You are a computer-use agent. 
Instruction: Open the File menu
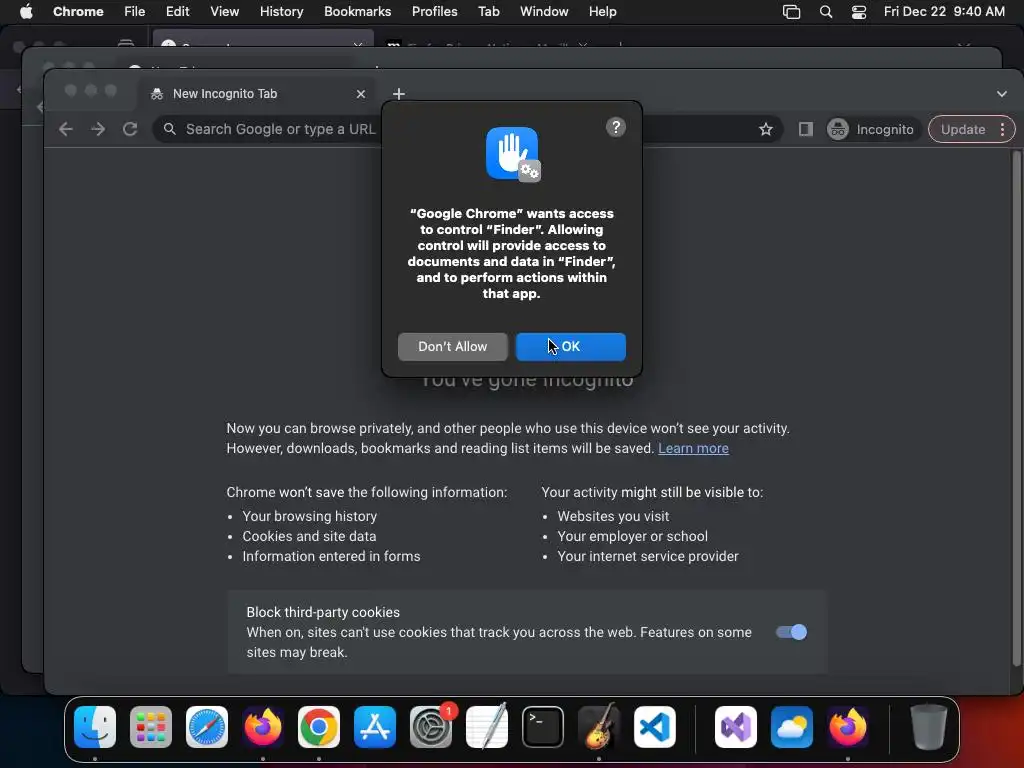pos(135,11)
